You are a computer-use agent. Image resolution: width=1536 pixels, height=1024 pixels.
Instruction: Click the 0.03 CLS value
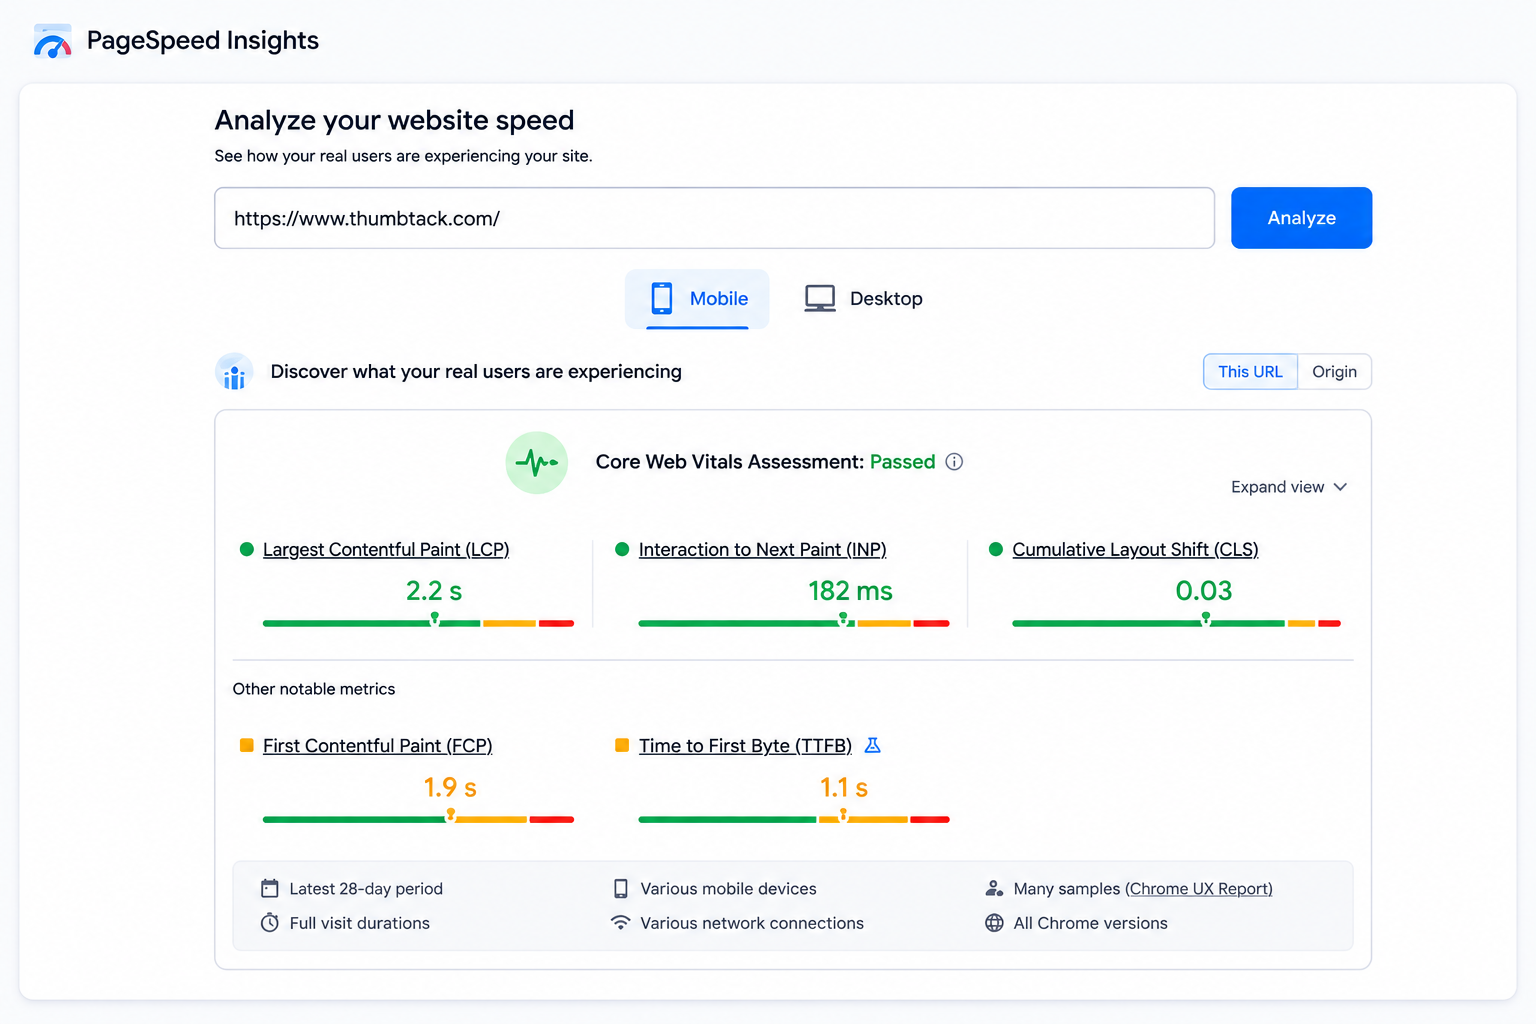click(1204, 591)
